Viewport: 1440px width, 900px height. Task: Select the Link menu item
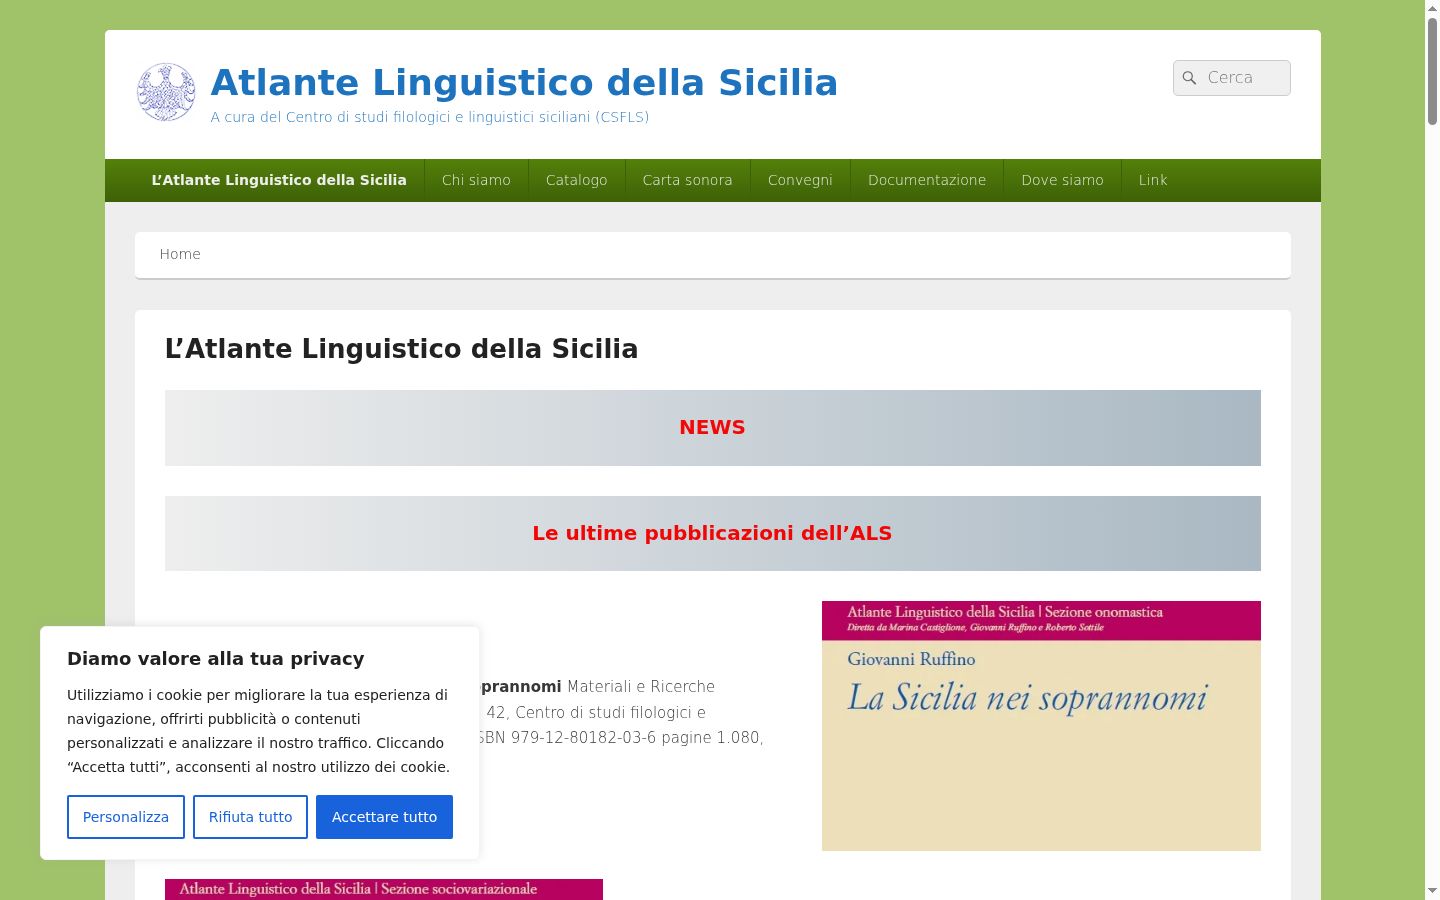point(1153,180)
